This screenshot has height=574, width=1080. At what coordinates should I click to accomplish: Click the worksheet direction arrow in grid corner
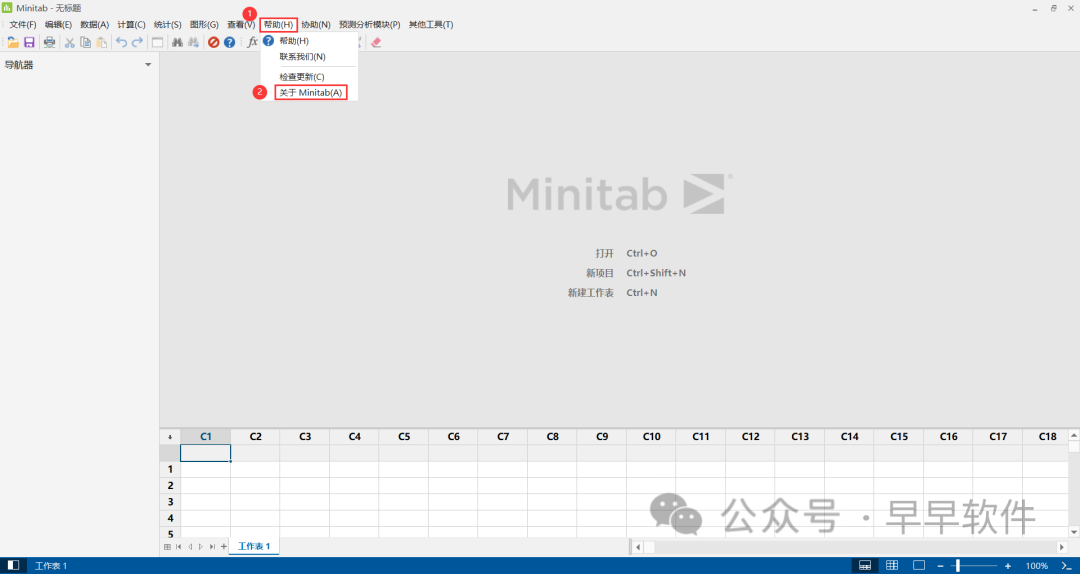point(169,437)
